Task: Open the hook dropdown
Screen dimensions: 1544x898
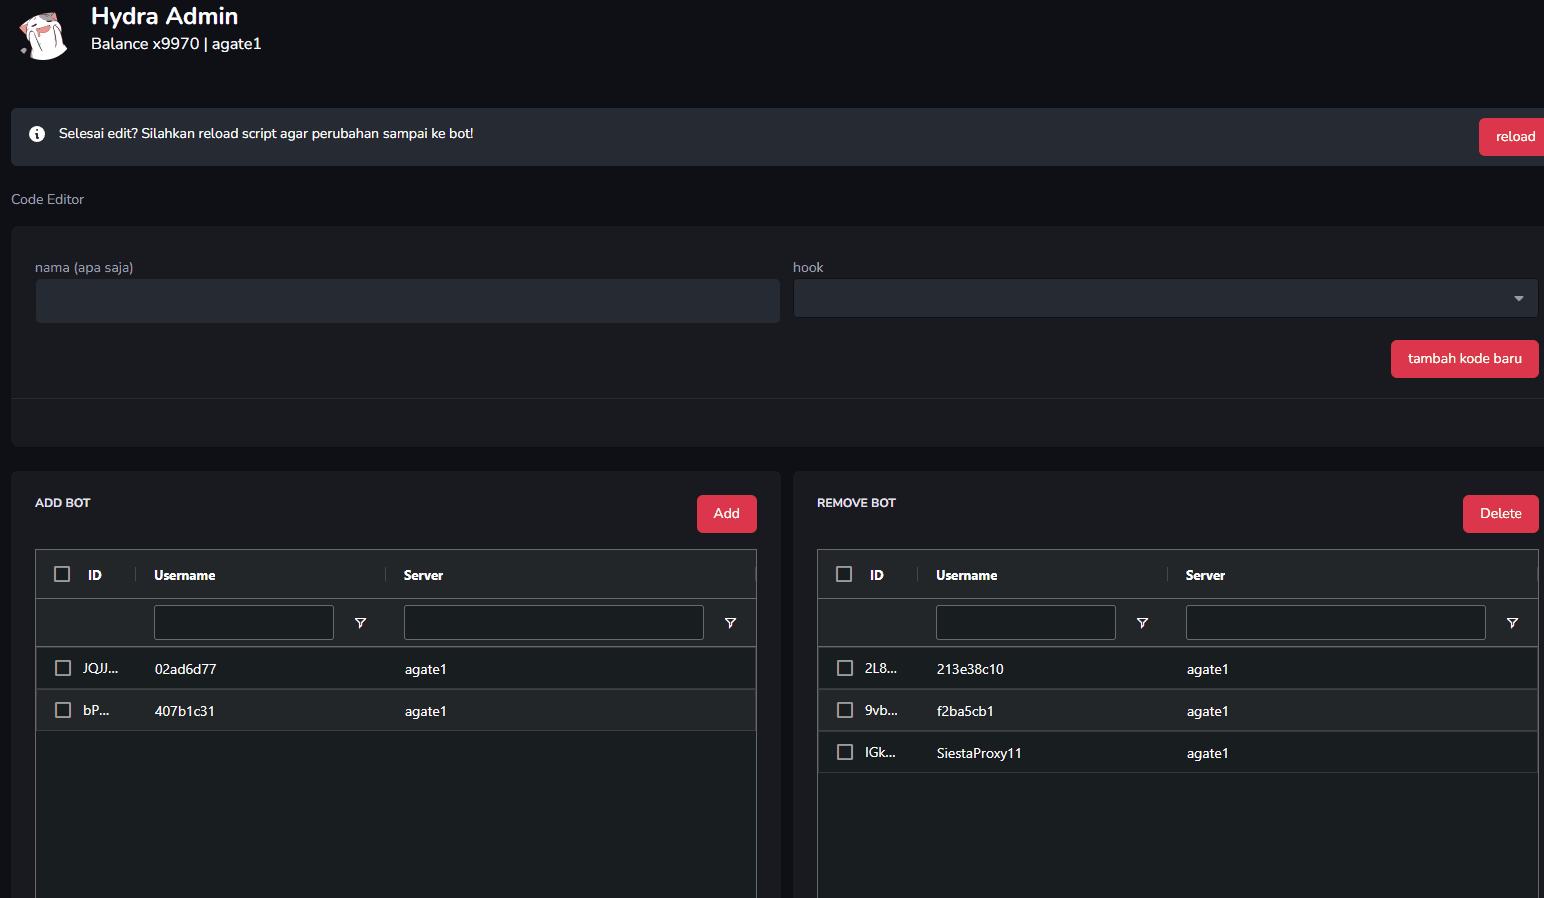Action: pyautogui.click(x=1165, y=298)
